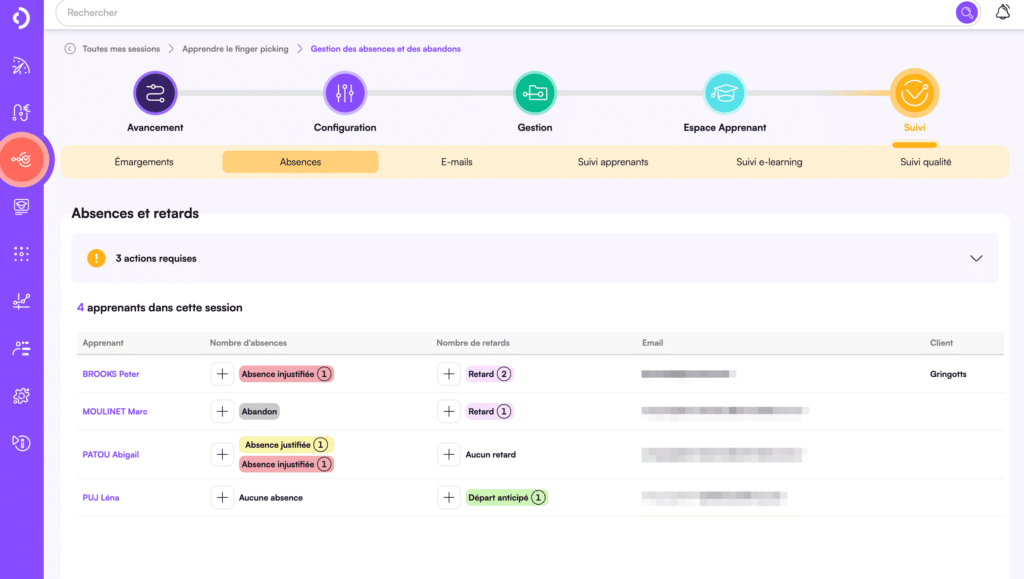This screenshot has height=579, width=1024.
Task: Add an absence for BROOKS Peter
Action: pyautogui.click(x=222, y=374)
